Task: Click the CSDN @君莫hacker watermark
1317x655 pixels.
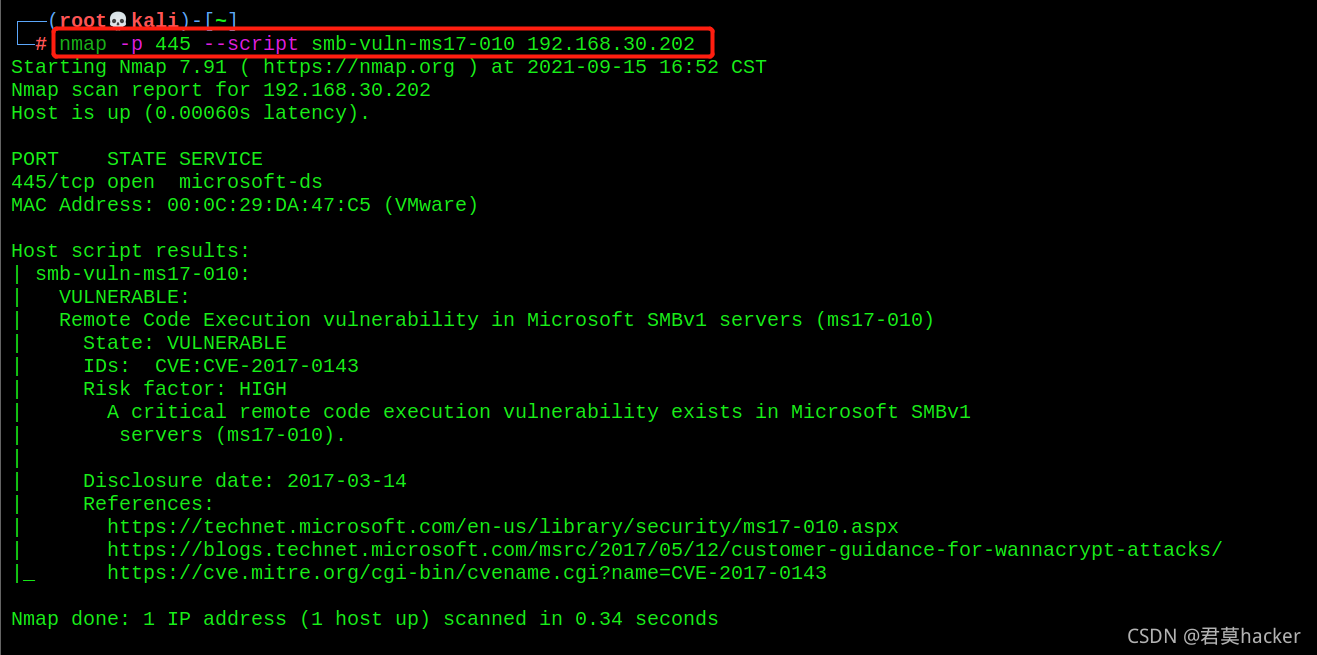Action: 1214,636
